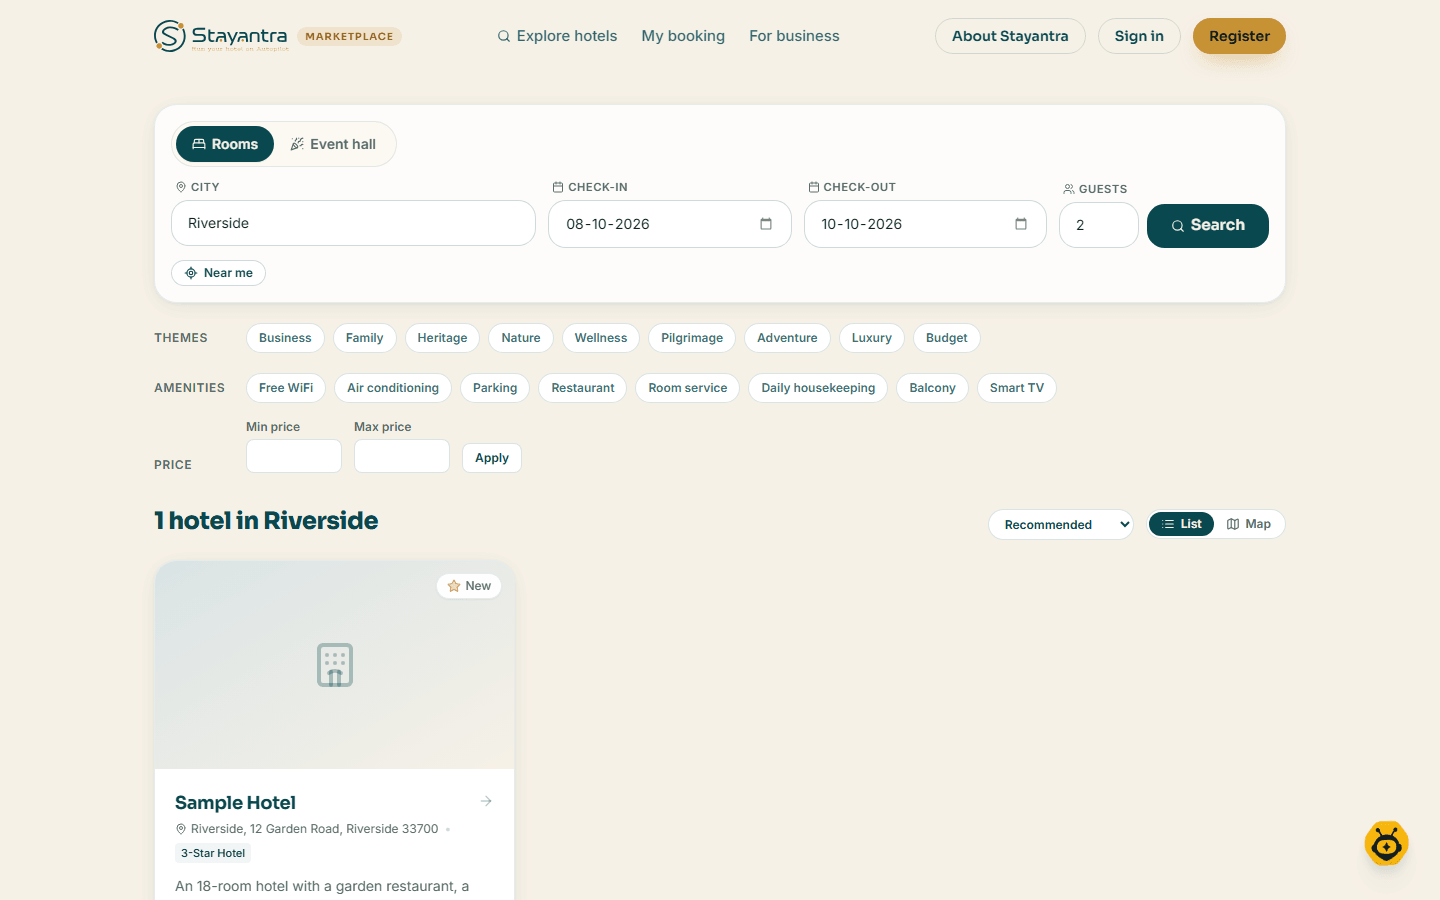Toggle the Heritage theme filter
The height and width of the screenshot is (900, 1440).
(442, 338)
